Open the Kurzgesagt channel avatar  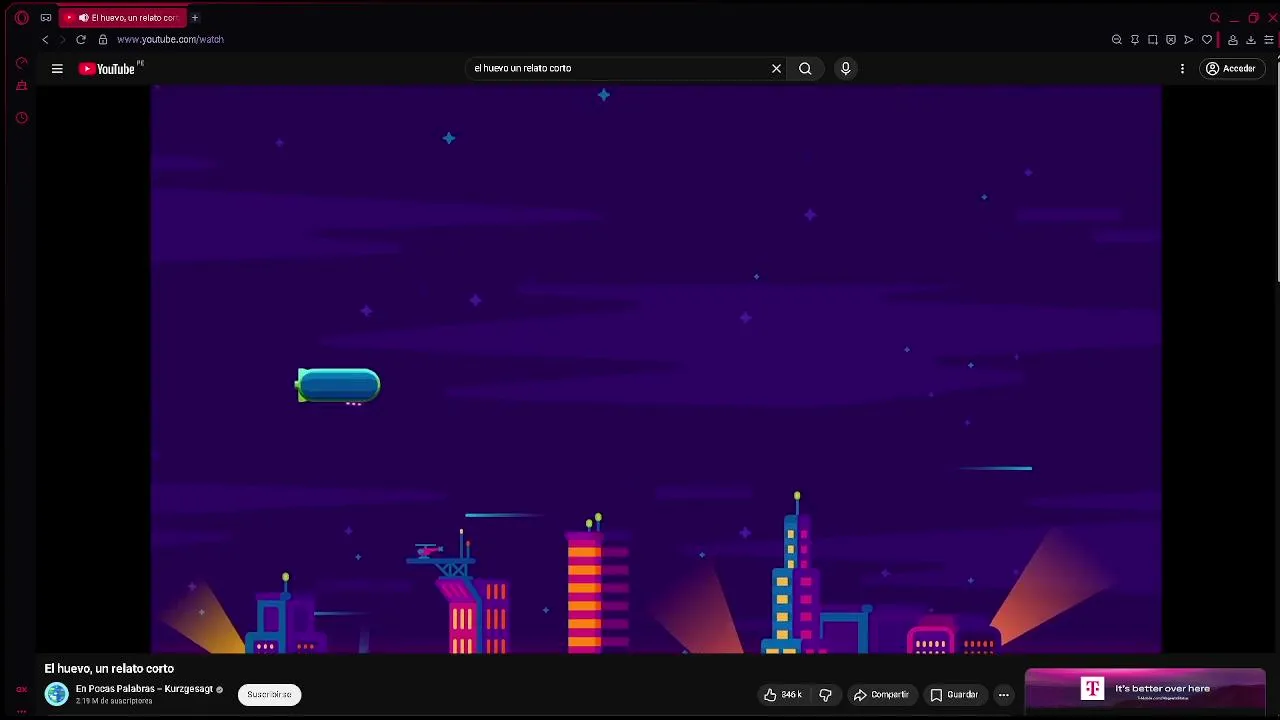[x=56, y=694]
